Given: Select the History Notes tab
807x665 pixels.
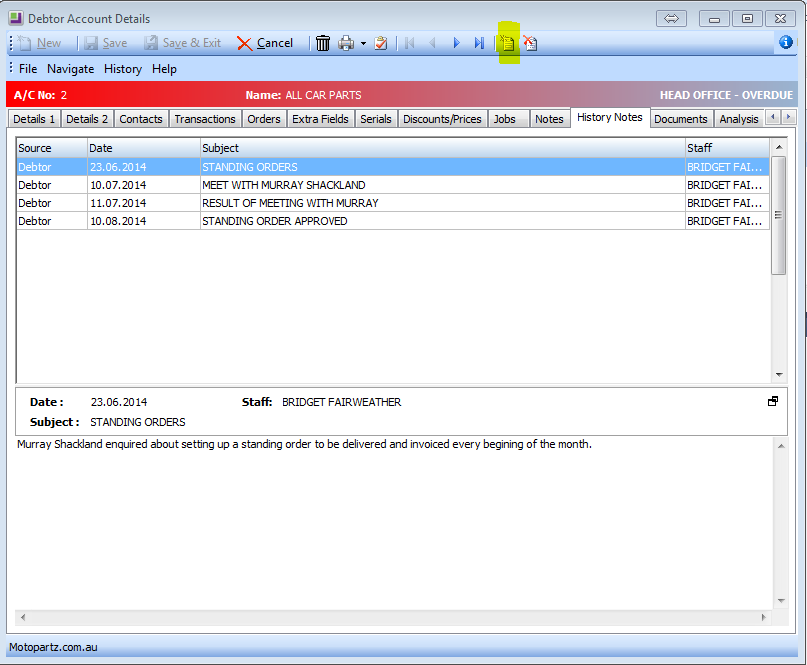Looking at the screenshot, I should pos(610,117).
